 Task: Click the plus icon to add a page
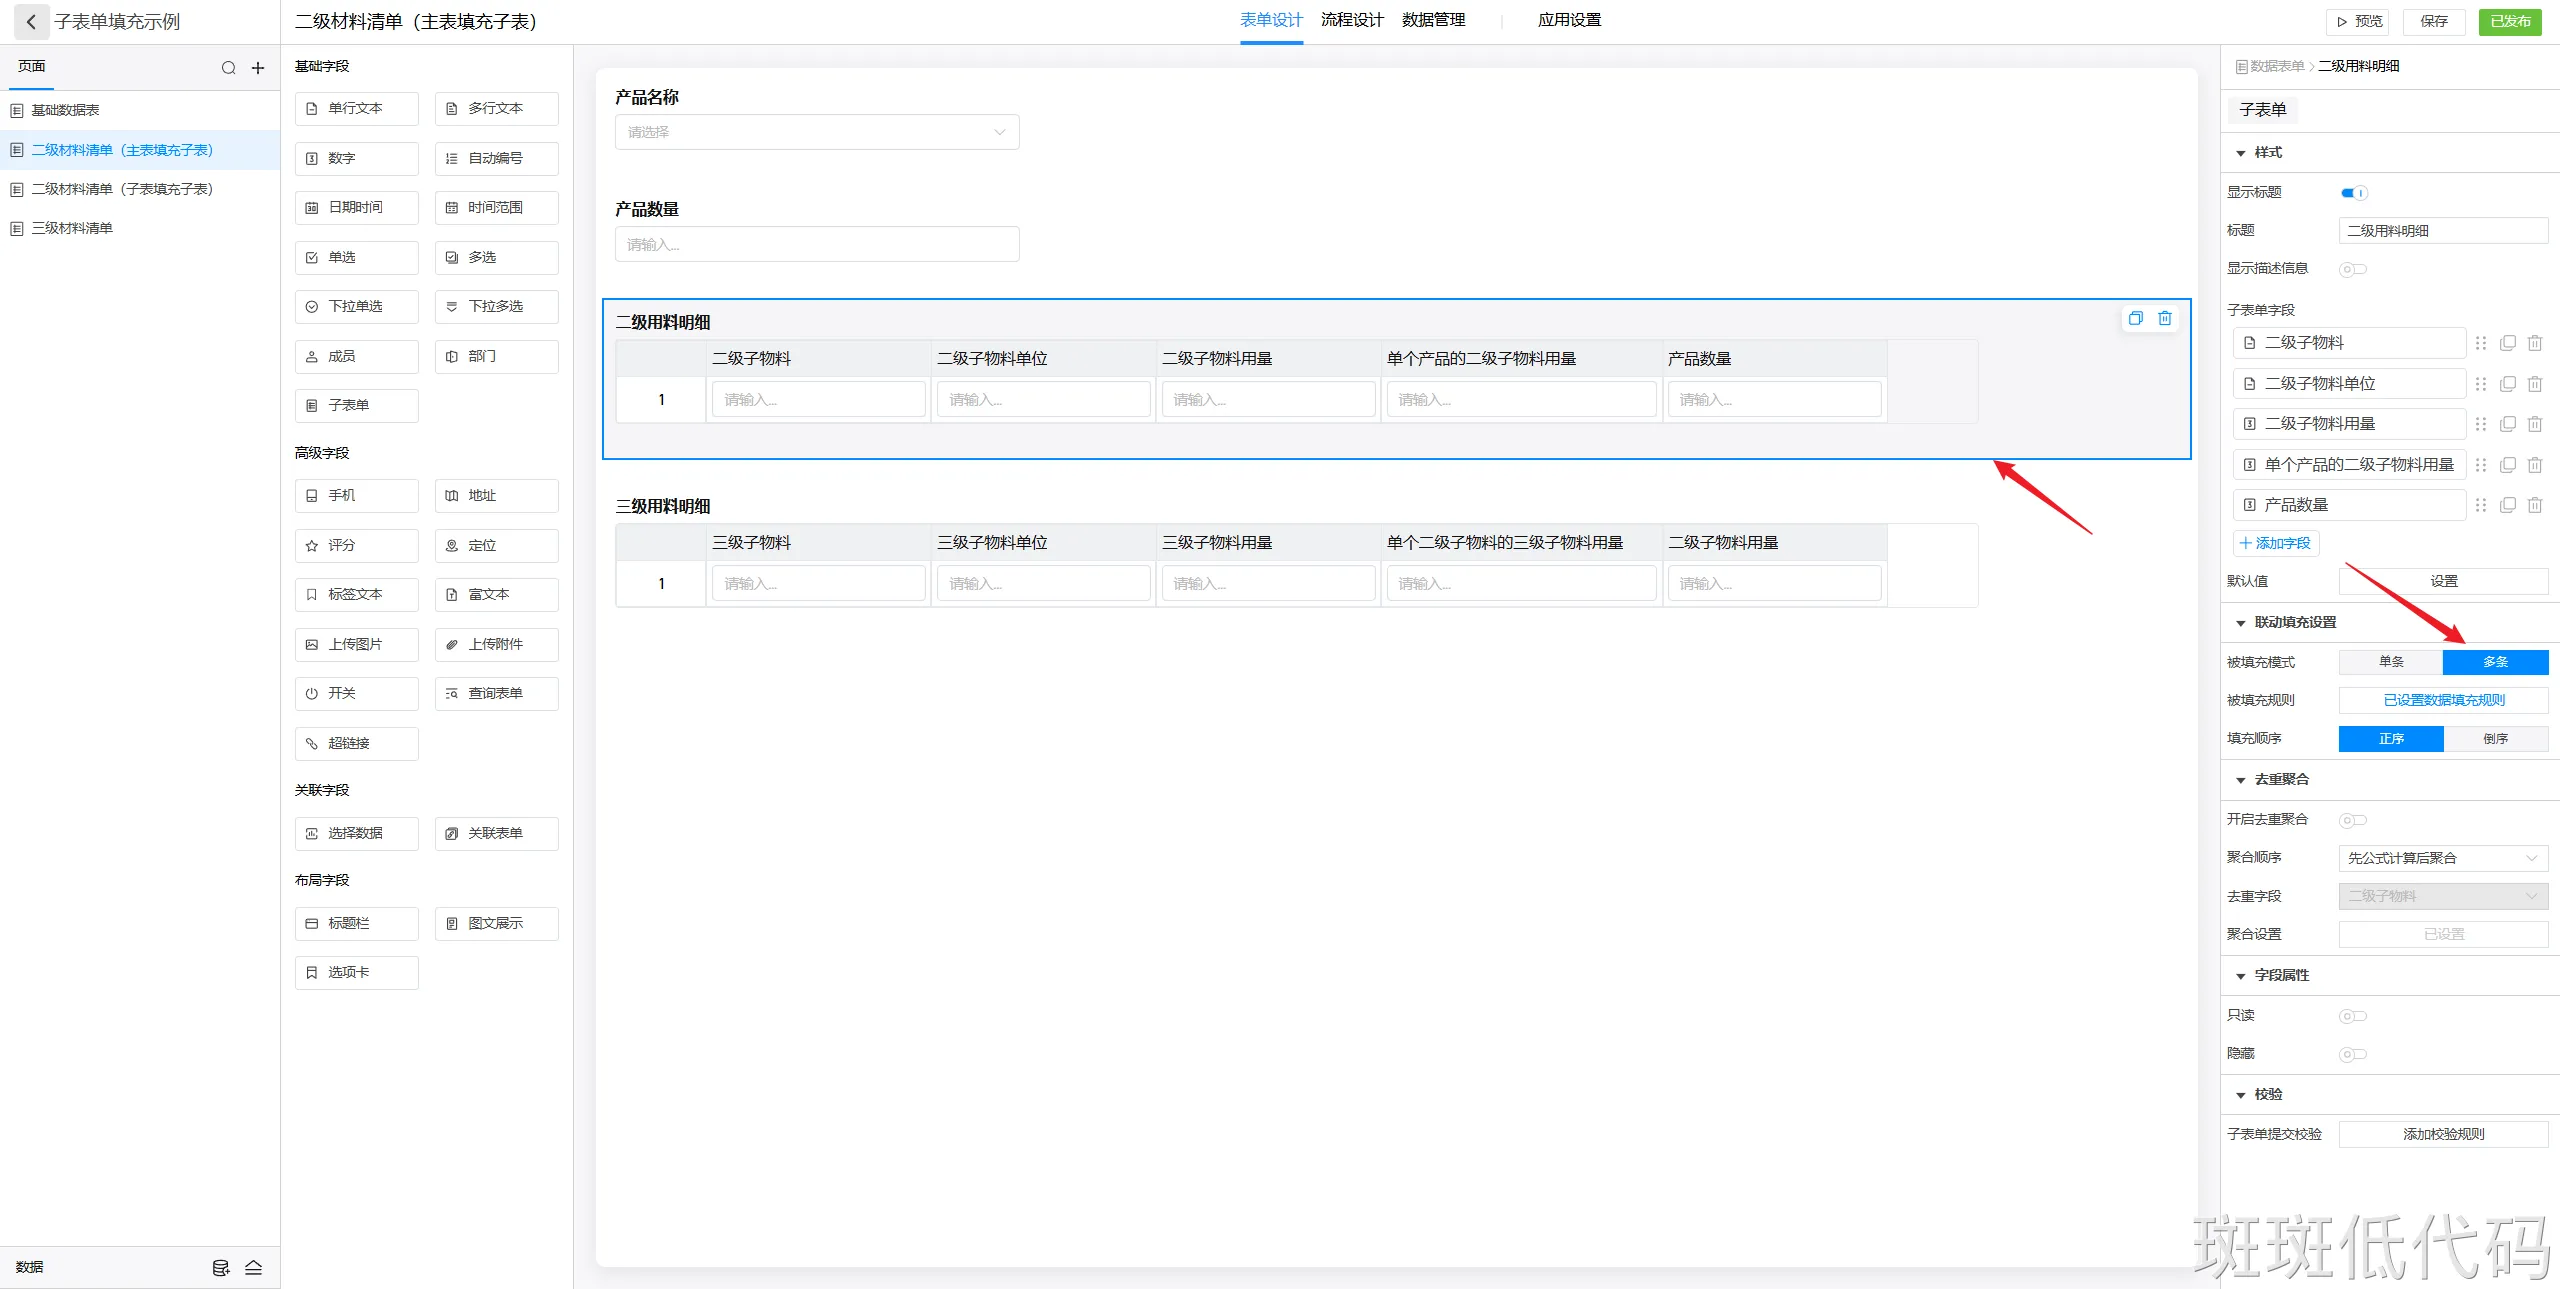click(258, 68)
